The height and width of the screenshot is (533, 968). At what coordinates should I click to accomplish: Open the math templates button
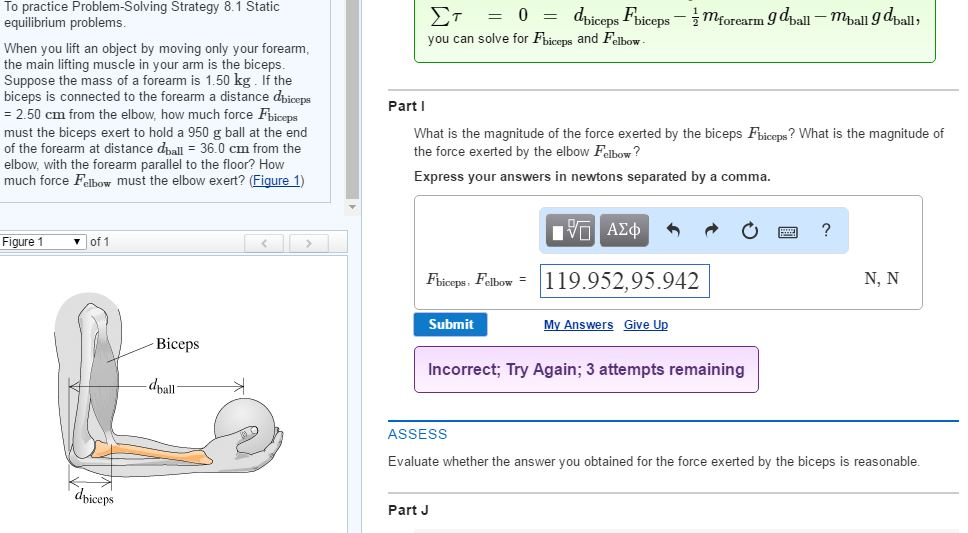pyautogui.click(x=570, y=230)
